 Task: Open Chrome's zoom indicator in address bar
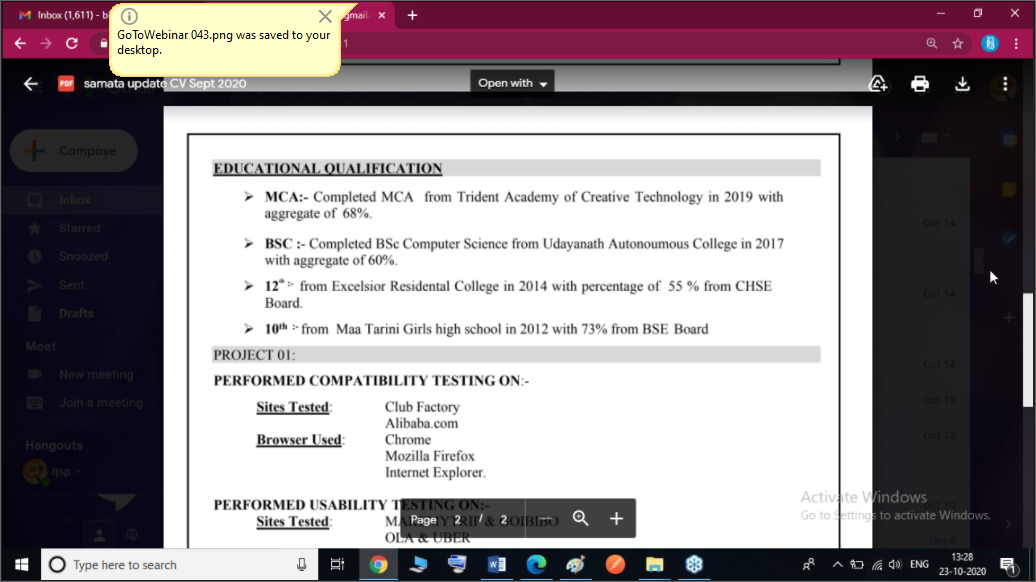click(x=932, y=44)
